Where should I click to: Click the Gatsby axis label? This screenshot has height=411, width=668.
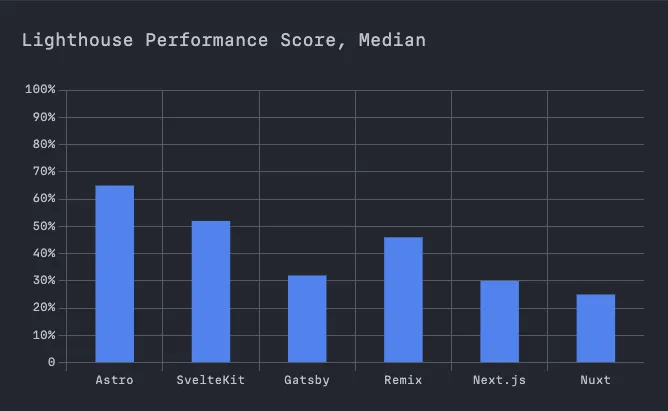coord(307,380)
